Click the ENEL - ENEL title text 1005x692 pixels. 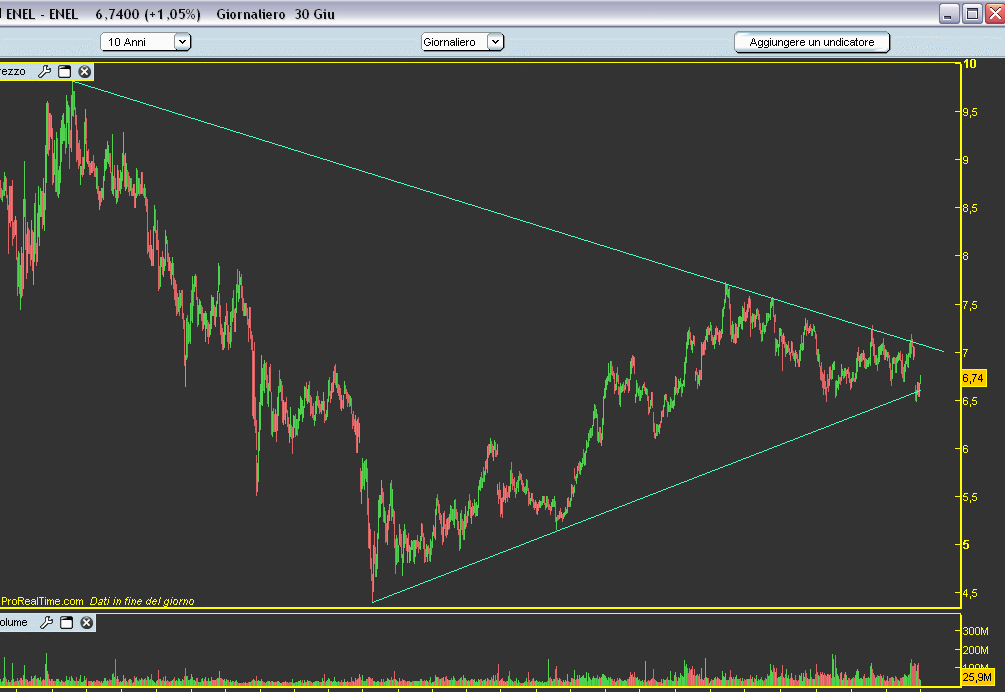pyautogui.click(x=42, y=14)
